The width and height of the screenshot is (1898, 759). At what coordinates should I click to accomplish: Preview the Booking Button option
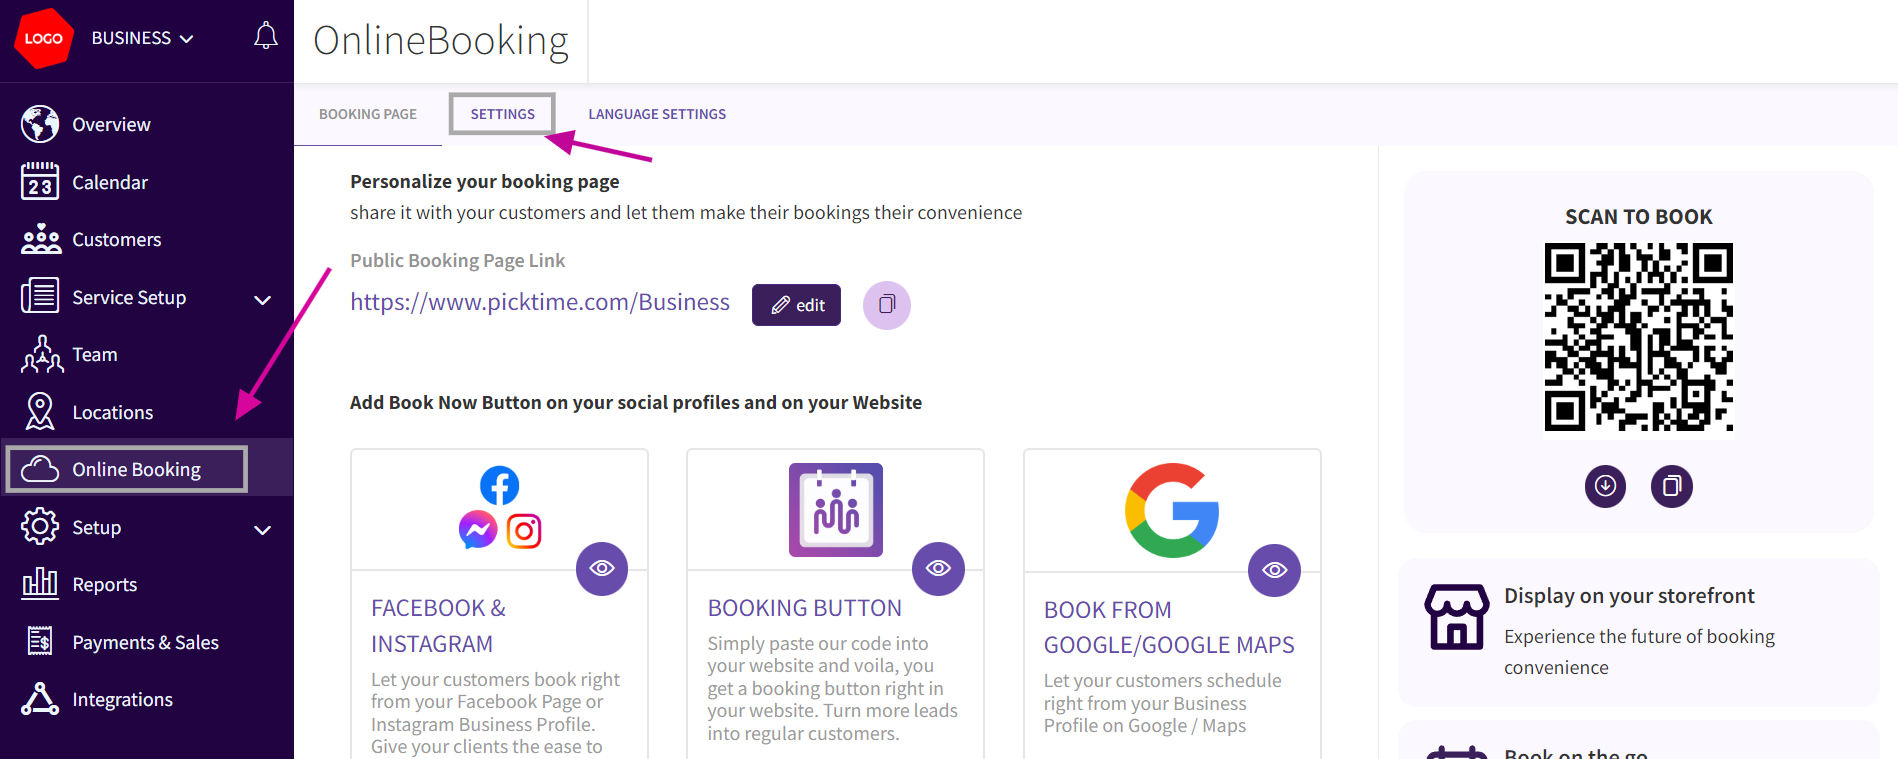click(938, 569)
